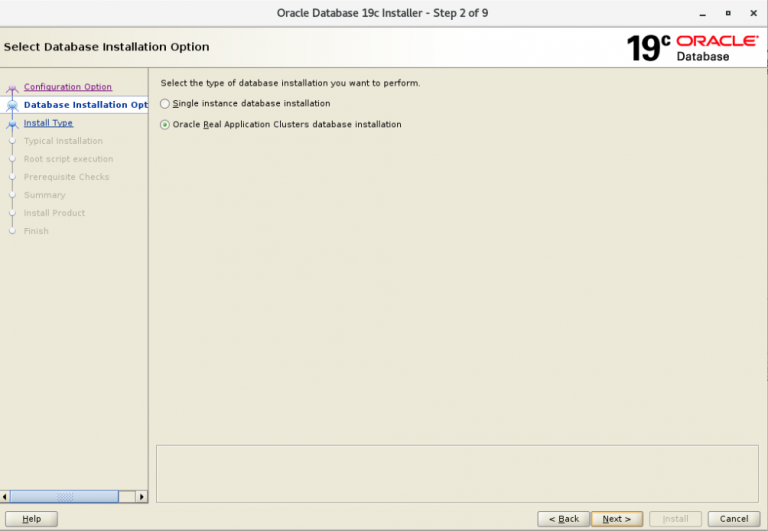This screenshot has height=531, width=768.
Task: Click the Next button
Action: [616, 519]
